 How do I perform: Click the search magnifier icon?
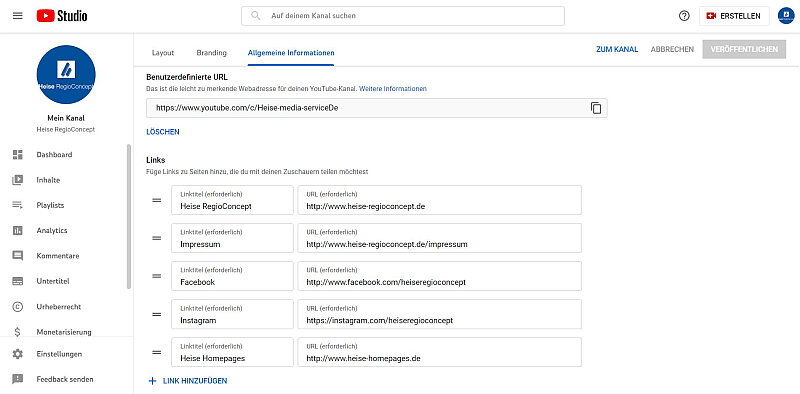(x=256, y=16)
